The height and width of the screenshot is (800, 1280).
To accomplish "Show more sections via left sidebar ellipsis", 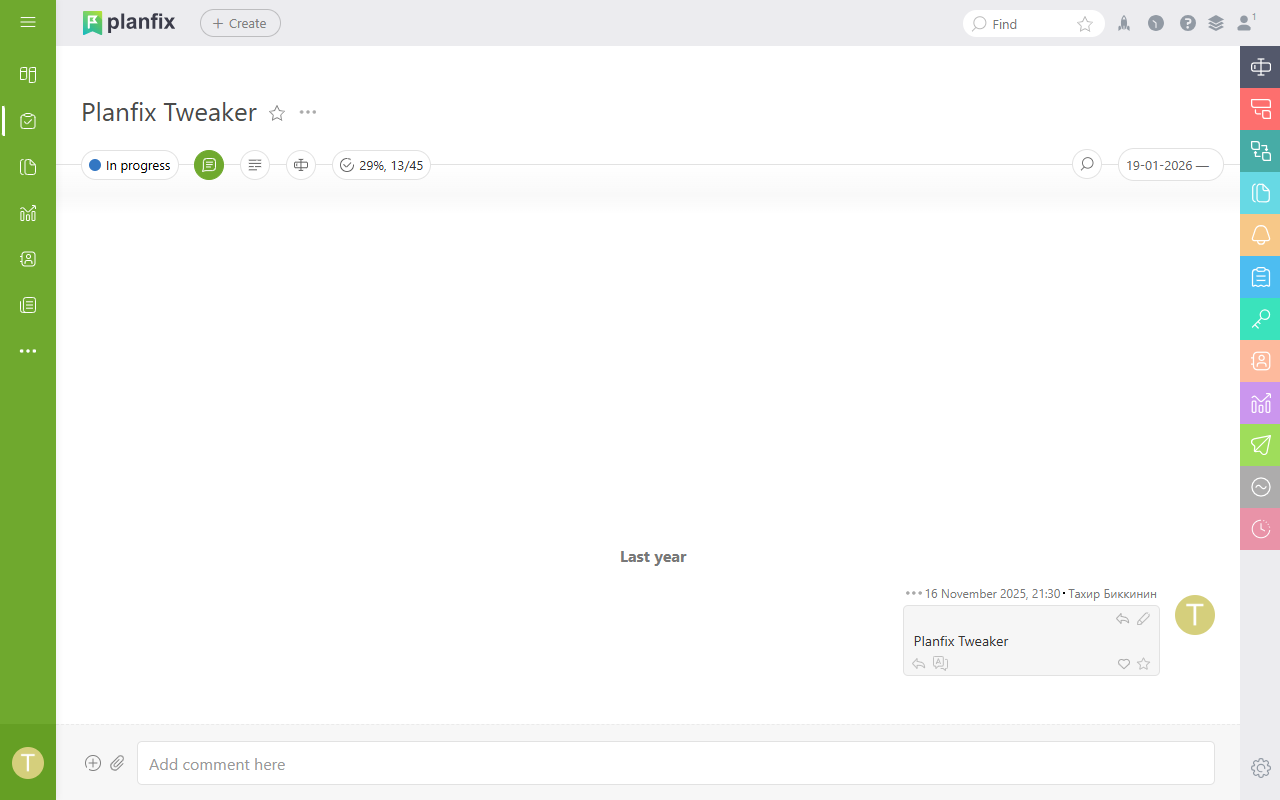I will pos(28,351).
